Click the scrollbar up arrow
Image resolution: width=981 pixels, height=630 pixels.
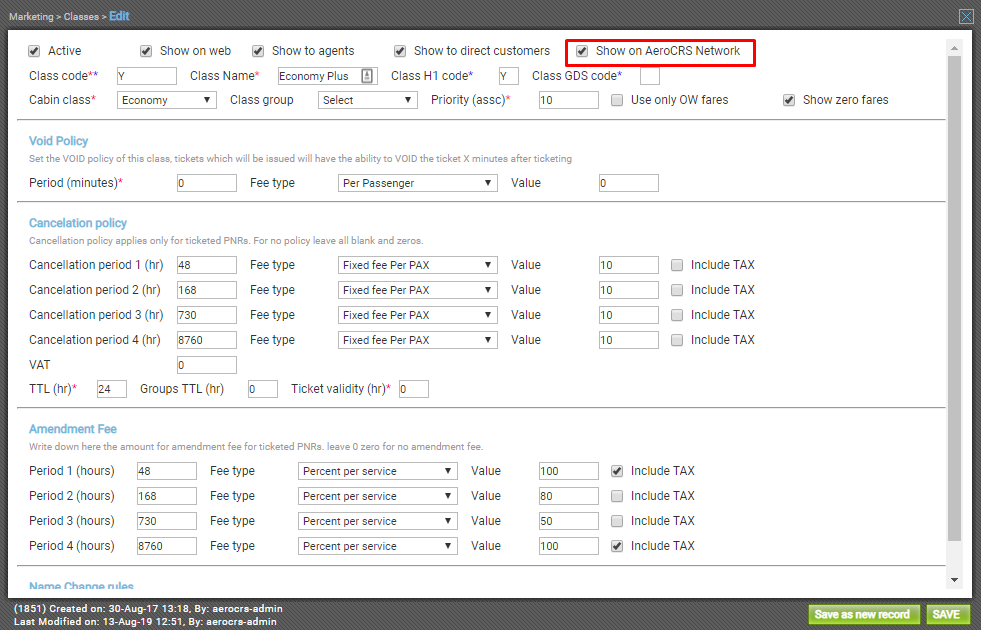coord(954,47)
